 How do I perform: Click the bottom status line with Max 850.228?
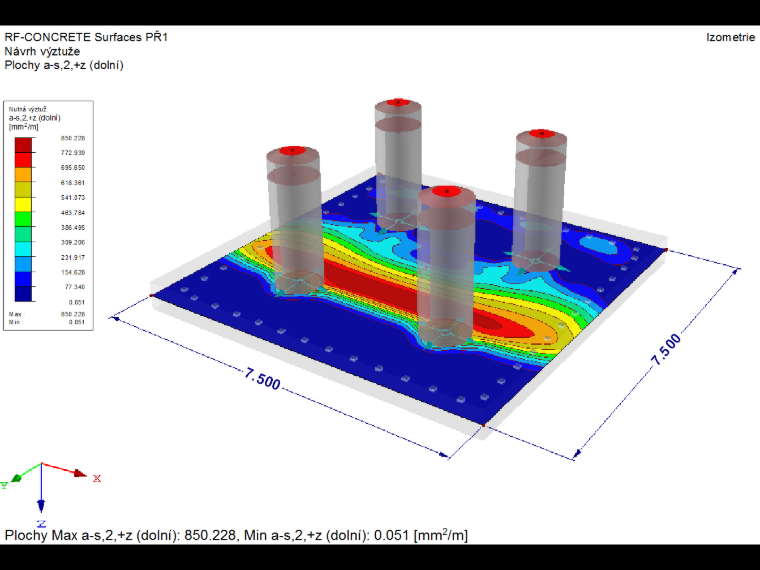click(236, 535)
